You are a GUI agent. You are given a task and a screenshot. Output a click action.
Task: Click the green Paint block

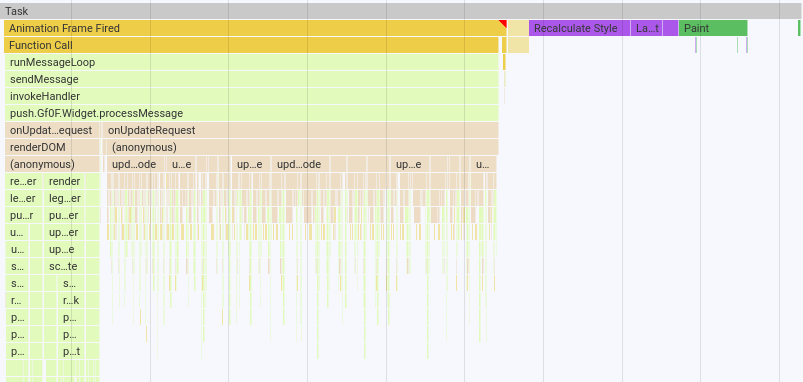point(713,28)
